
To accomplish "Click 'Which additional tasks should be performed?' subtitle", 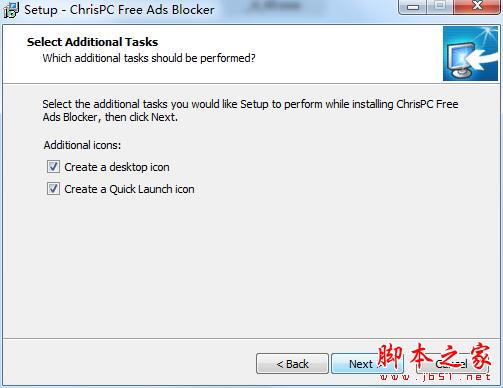I will [x=149, y=58].
